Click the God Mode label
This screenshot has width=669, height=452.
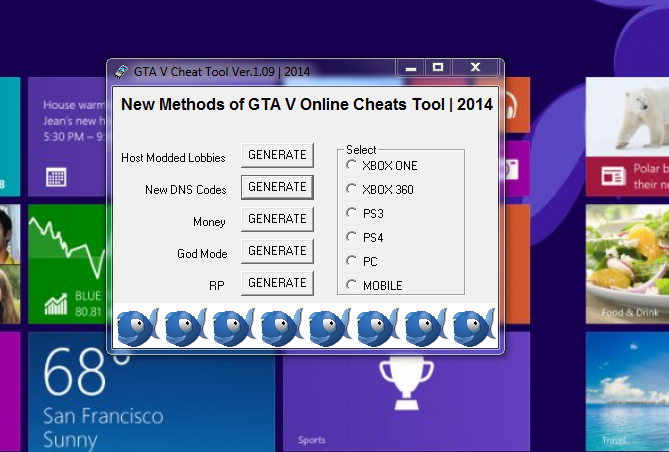tap(202, 254)
